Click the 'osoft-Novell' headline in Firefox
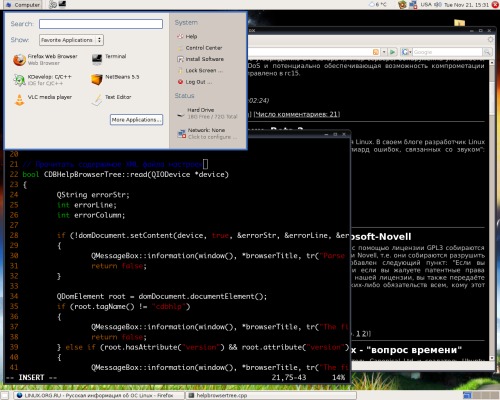Image resolution: width=500 pixels, height=400 pixels. [382, 237]
